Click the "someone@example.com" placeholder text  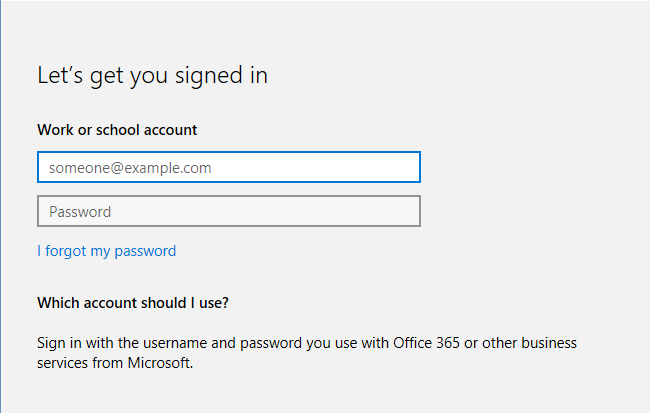tap(130, 168)
